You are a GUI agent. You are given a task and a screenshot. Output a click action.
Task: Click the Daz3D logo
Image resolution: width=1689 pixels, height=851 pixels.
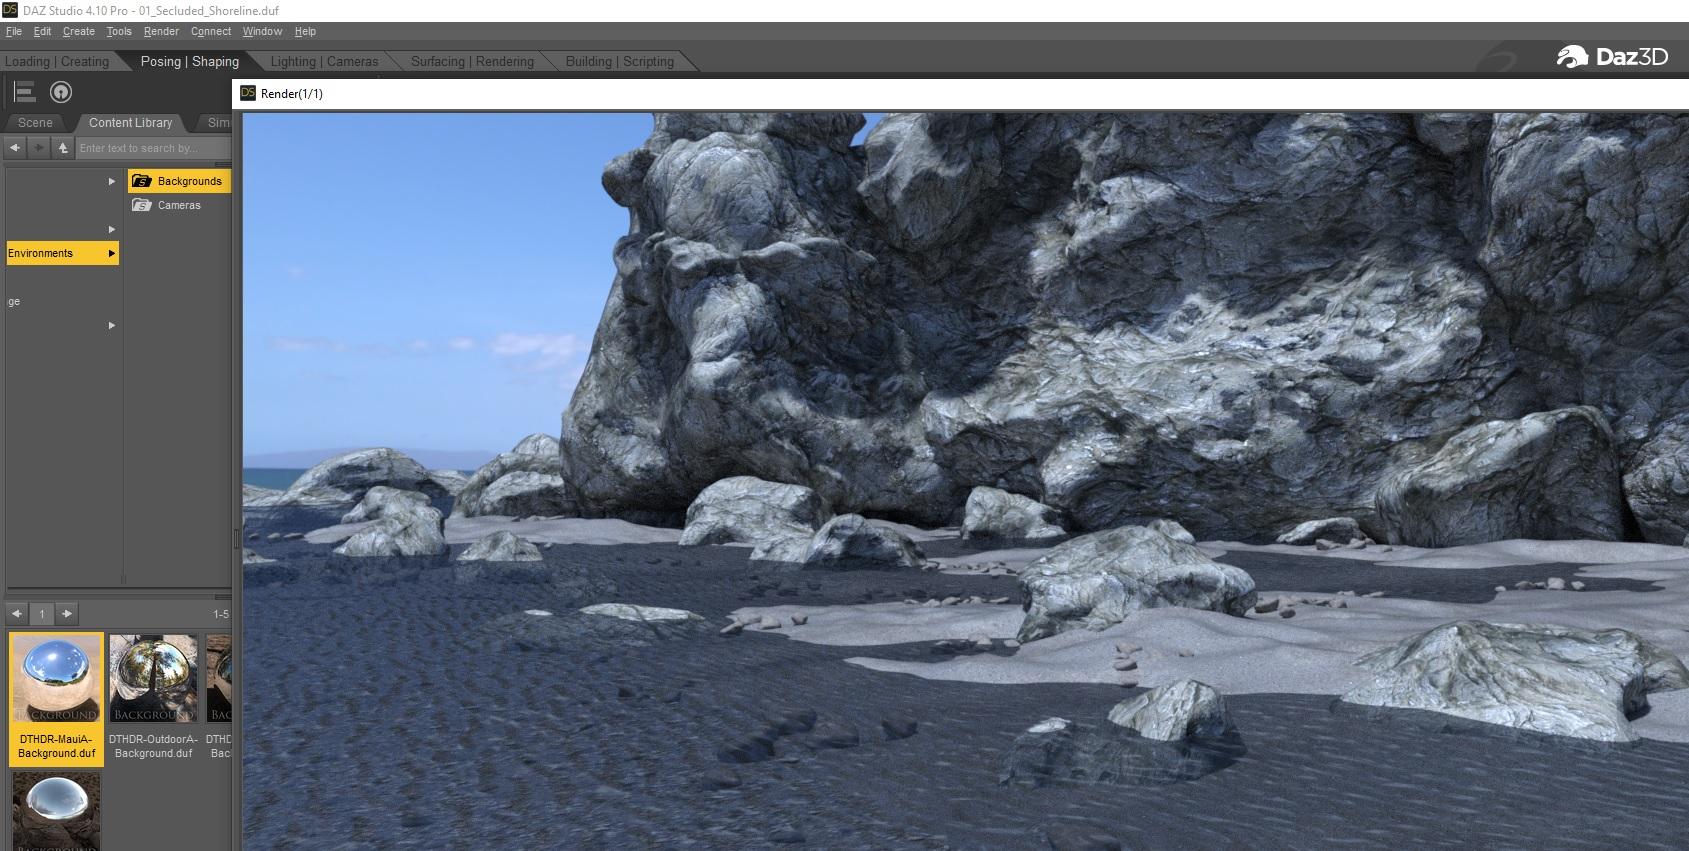coord(1612,57)
